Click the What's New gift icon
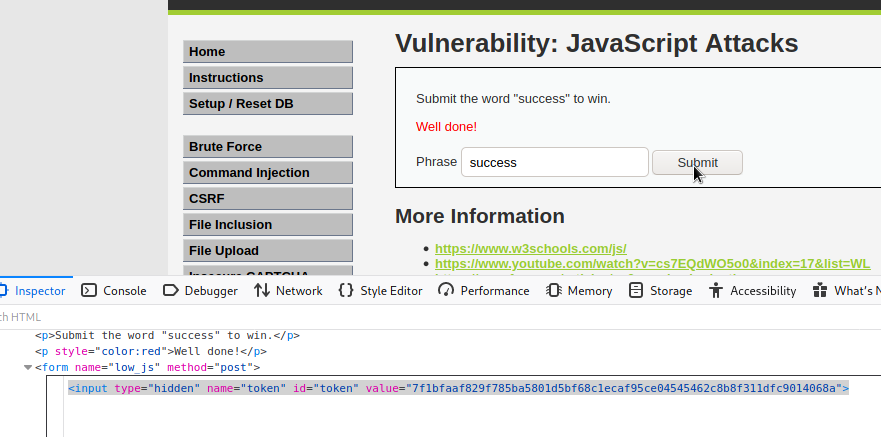 coord(820,290)
